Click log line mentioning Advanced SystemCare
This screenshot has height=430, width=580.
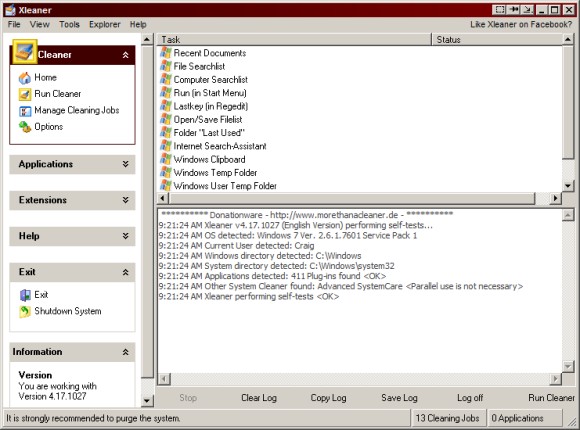(341, 286)
